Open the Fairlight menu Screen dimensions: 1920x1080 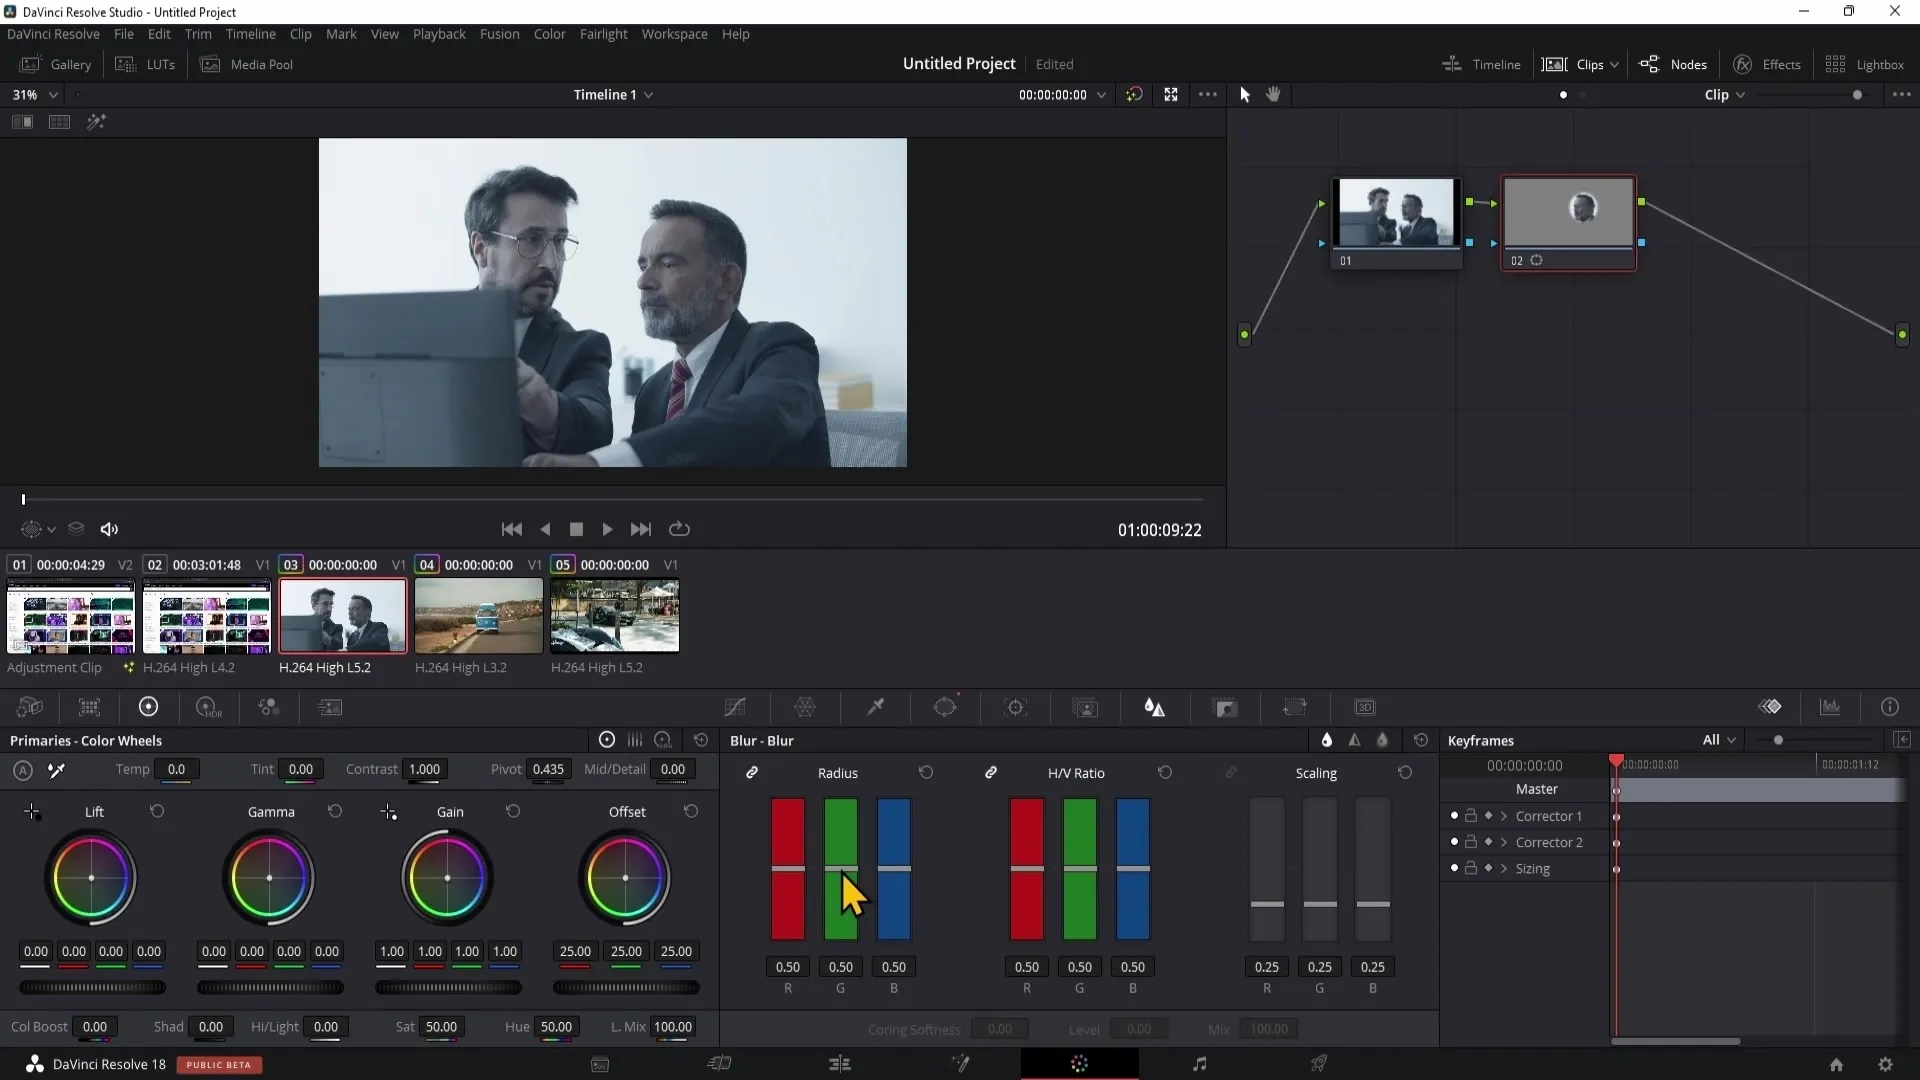(603, 34)
